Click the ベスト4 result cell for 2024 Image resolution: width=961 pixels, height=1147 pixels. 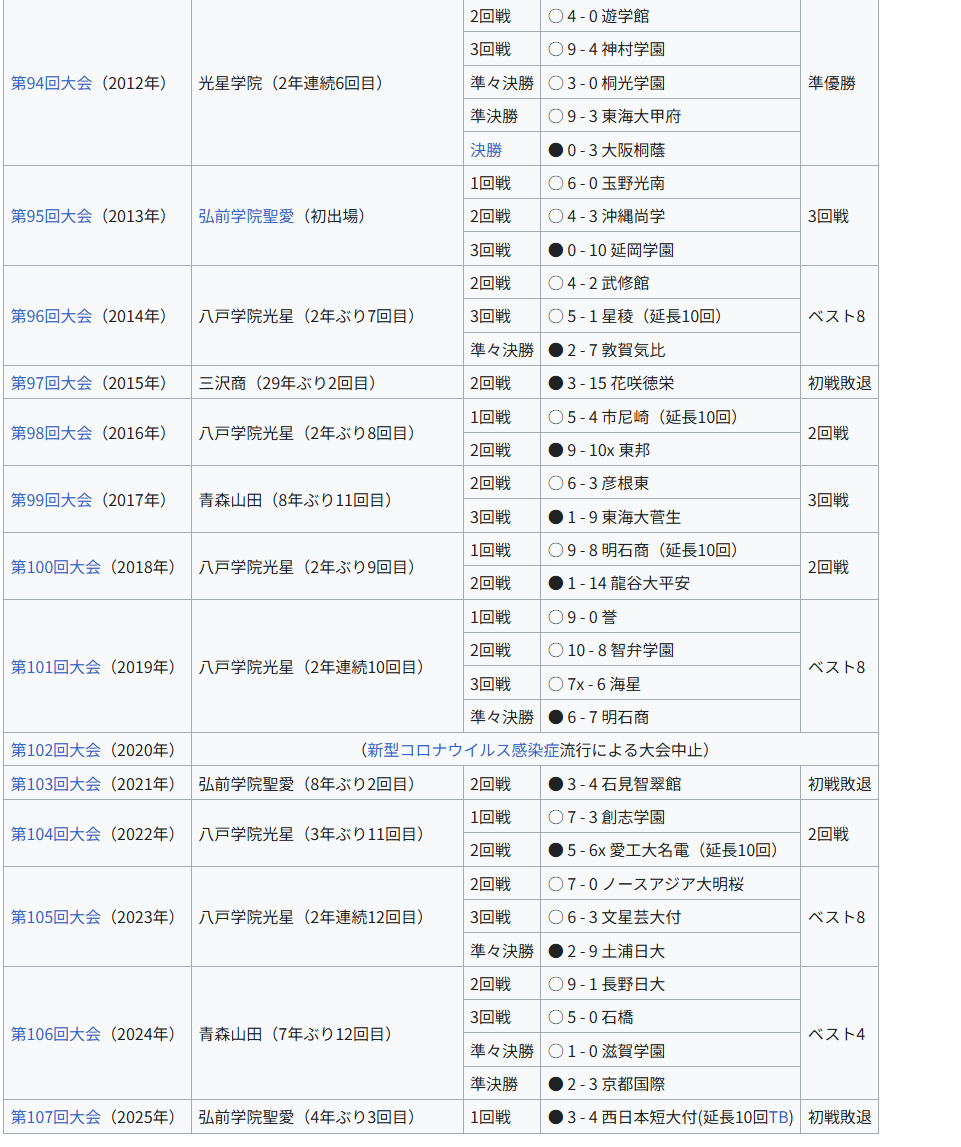coord(836,1034)
